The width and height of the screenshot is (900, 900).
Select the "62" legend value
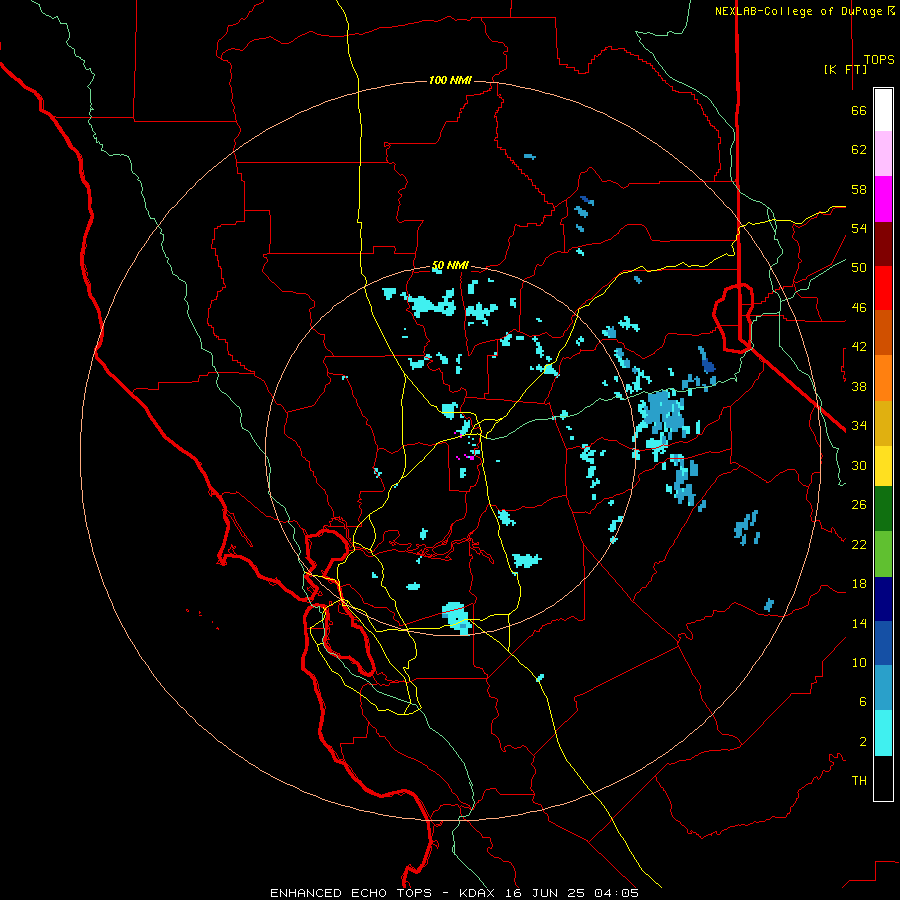859,150
